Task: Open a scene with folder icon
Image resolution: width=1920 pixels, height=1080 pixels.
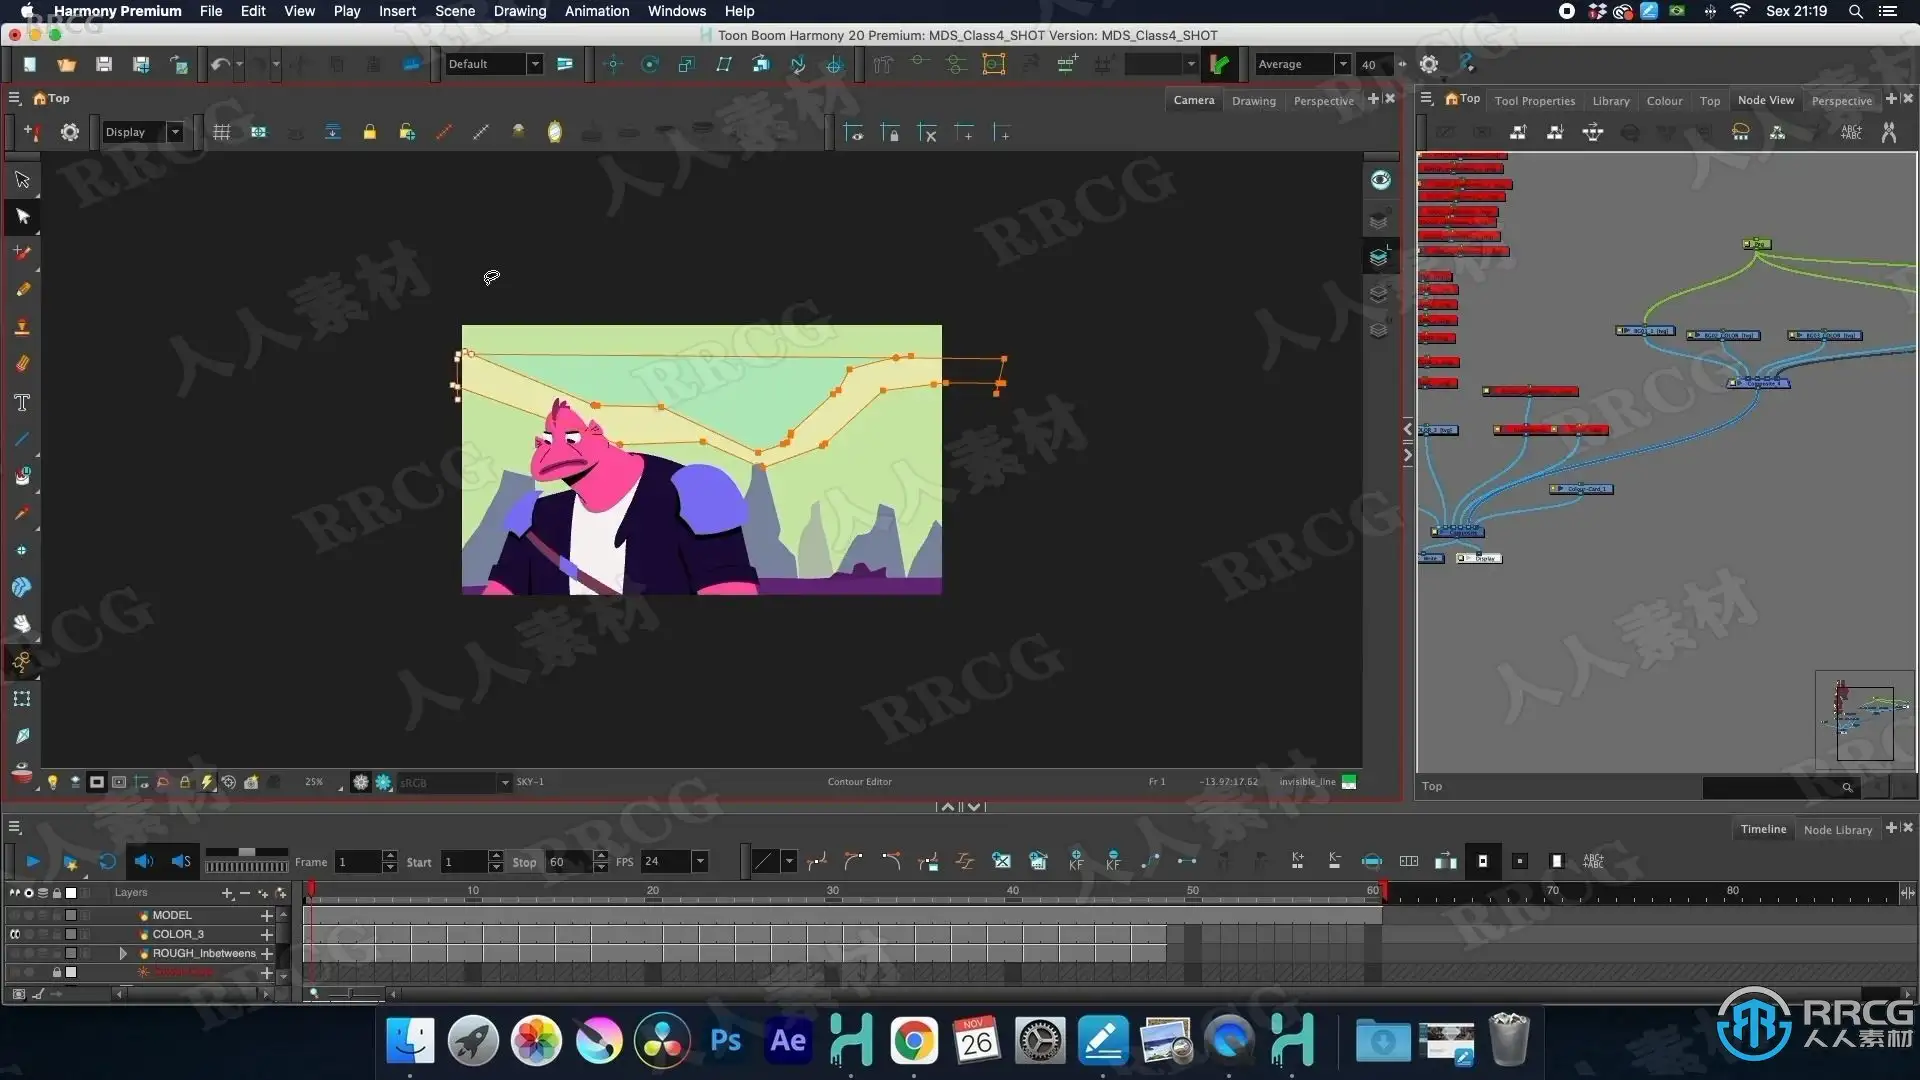Action: 67,65
